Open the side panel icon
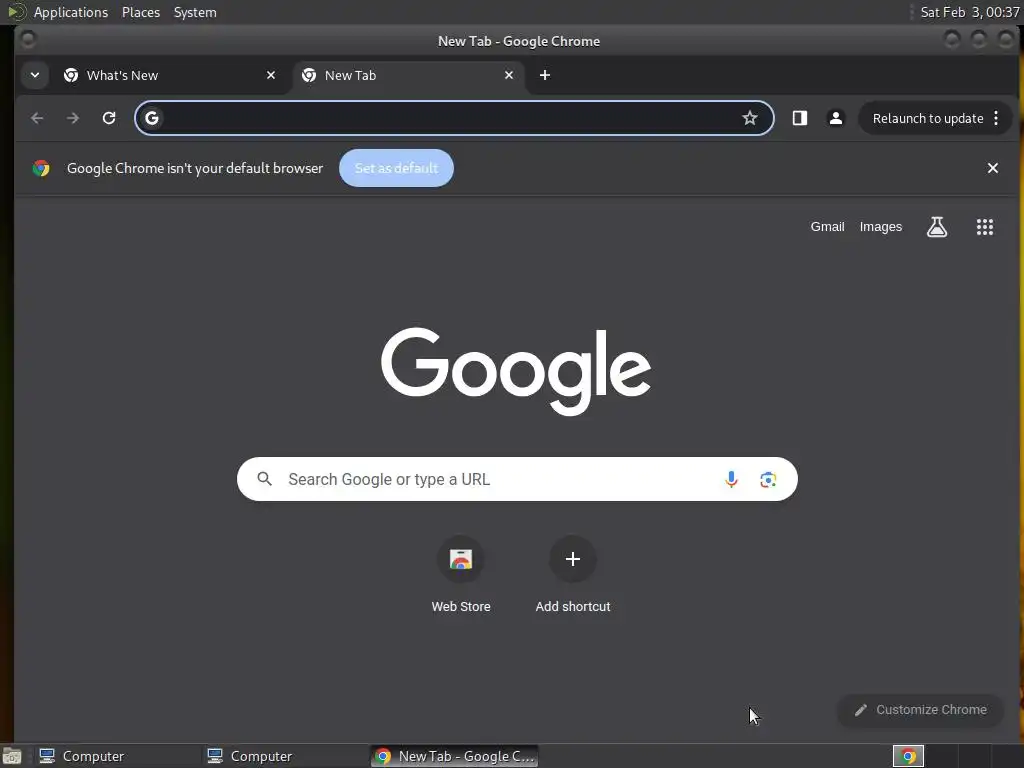Image resolution: width=1024 pixels, height=768 pixels. [800, 118]
